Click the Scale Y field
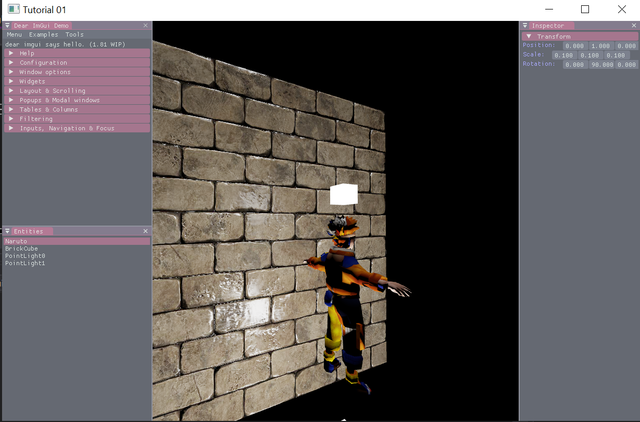The width and height of the screenshot is (640, 422). (590, 55)
